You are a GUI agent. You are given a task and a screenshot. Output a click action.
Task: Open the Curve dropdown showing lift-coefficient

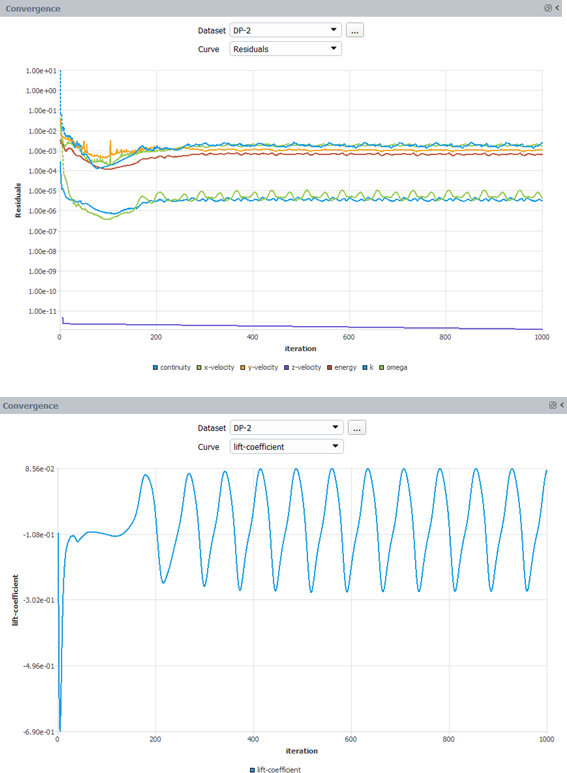pyautogui.click(x=286, y=447)
